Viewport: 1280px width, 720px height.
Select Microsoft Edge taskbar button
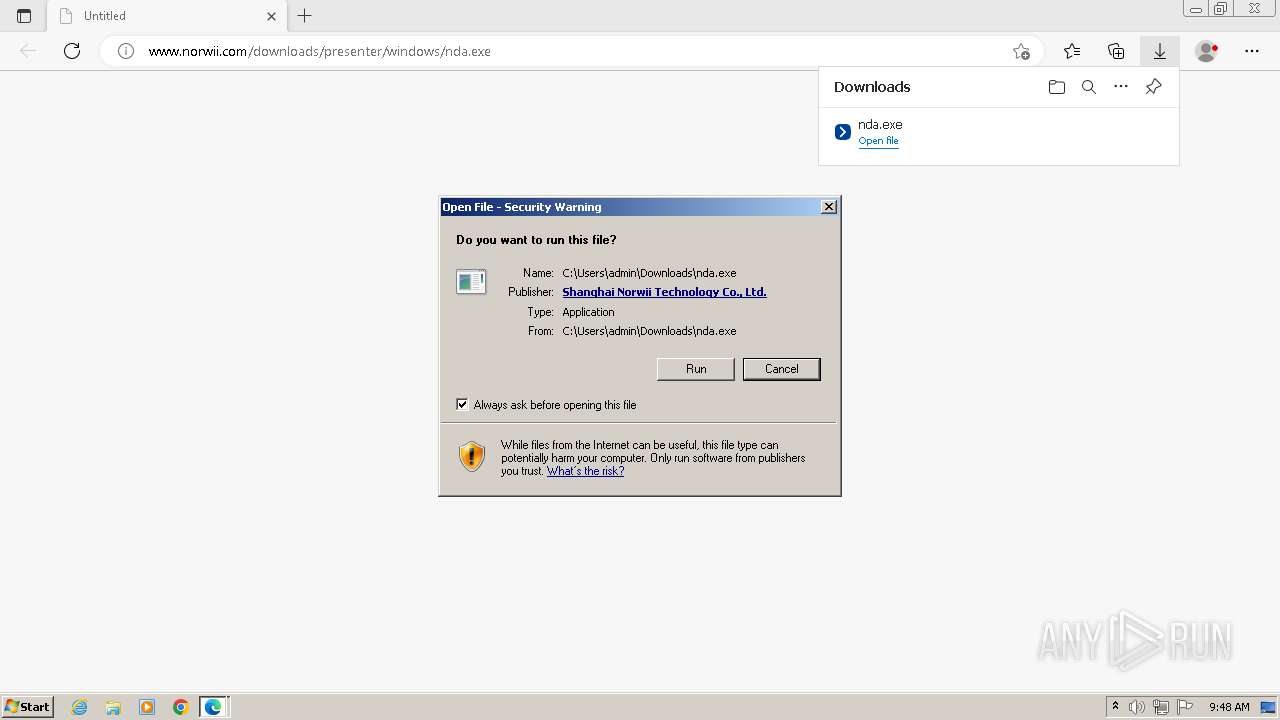[x=214, y=707]
